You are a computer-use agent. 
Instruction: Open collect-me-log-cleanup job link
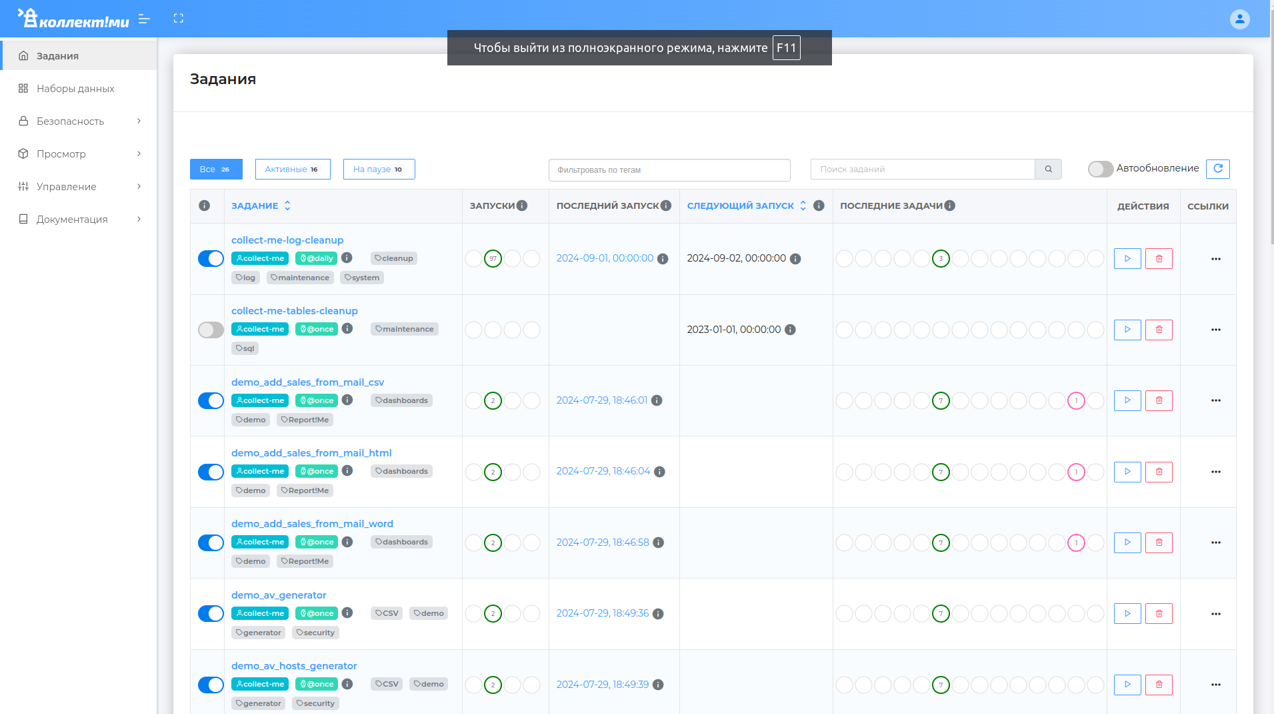[287, 240]
